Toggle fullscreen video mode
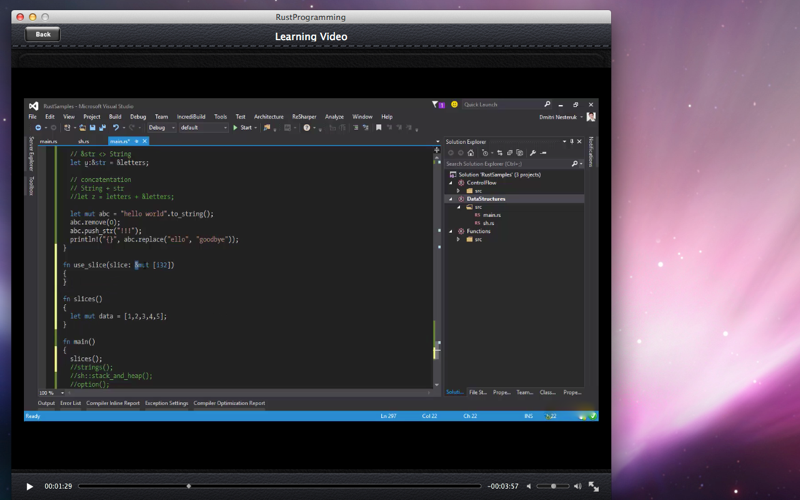Screen dimensions: 800x500 593,486
